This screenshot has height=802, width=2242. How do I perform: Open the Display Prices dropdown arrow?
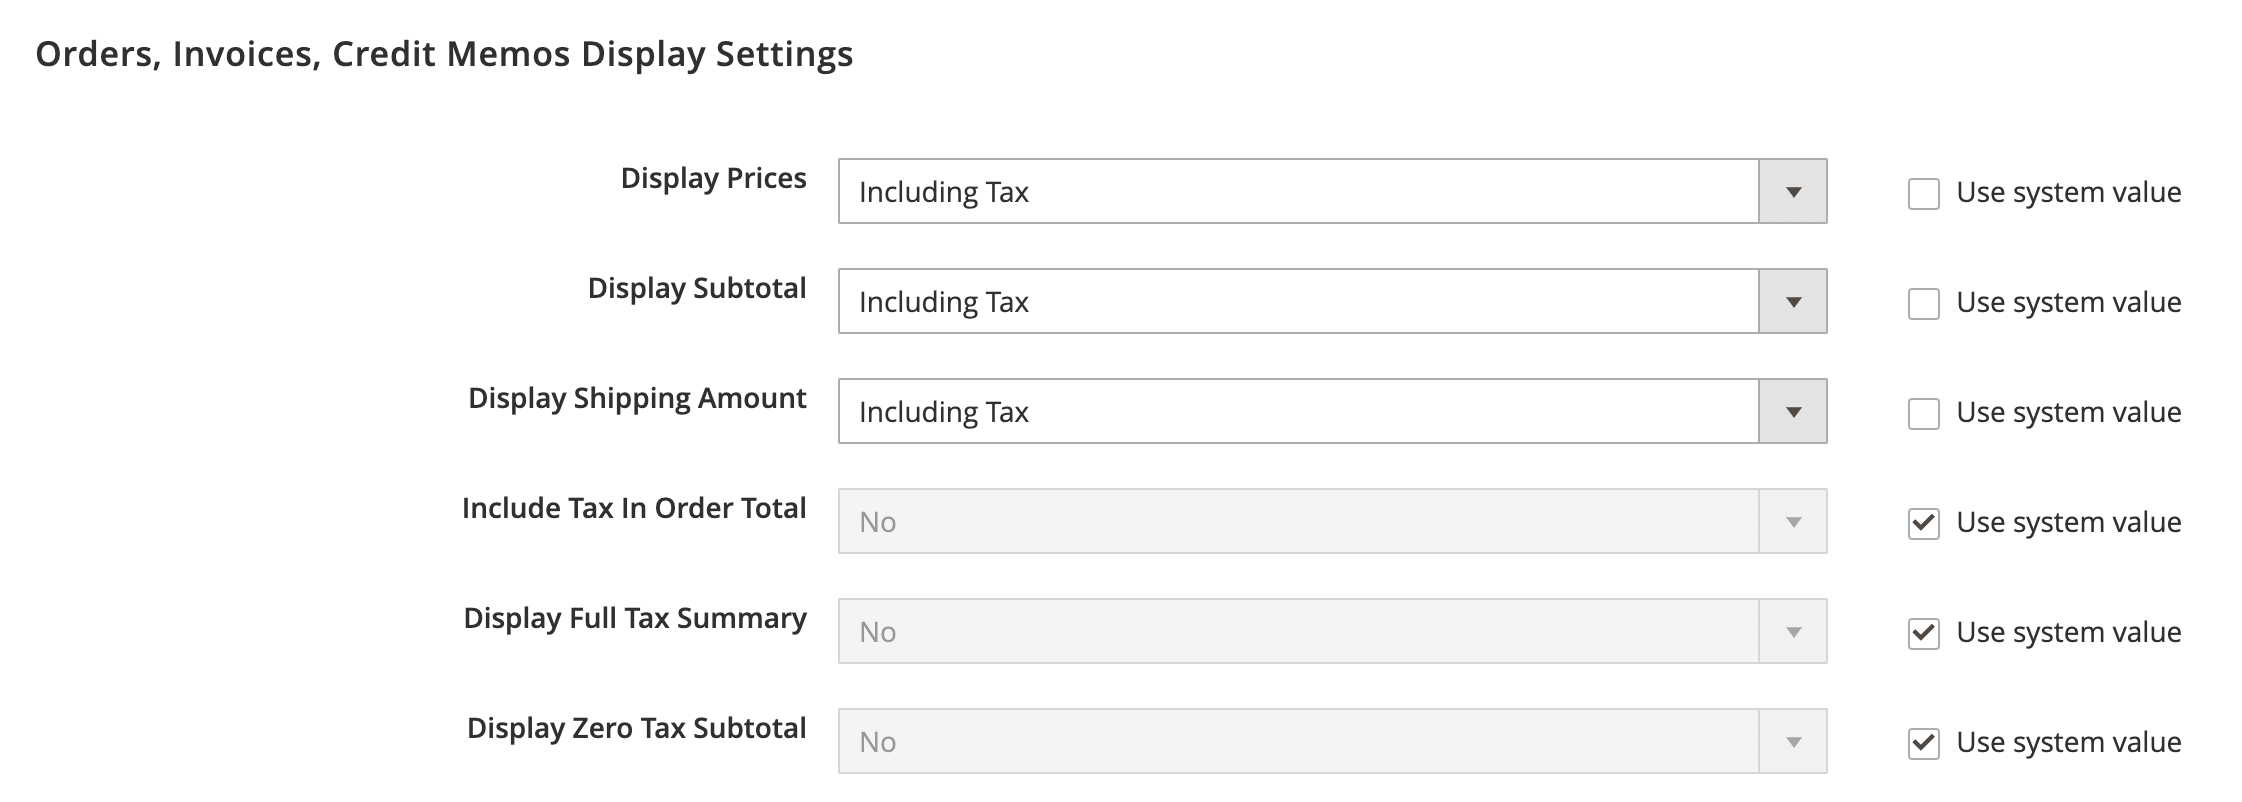click(1793, 191)
